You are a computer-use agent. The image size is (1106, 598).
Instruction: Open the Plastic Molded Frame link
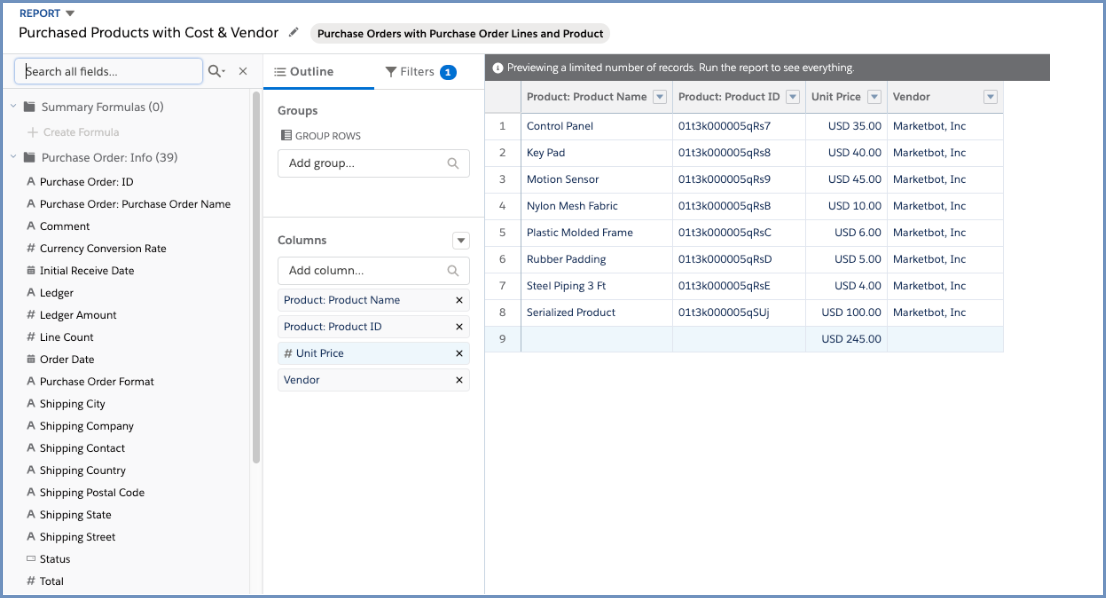tap(579, 233)
